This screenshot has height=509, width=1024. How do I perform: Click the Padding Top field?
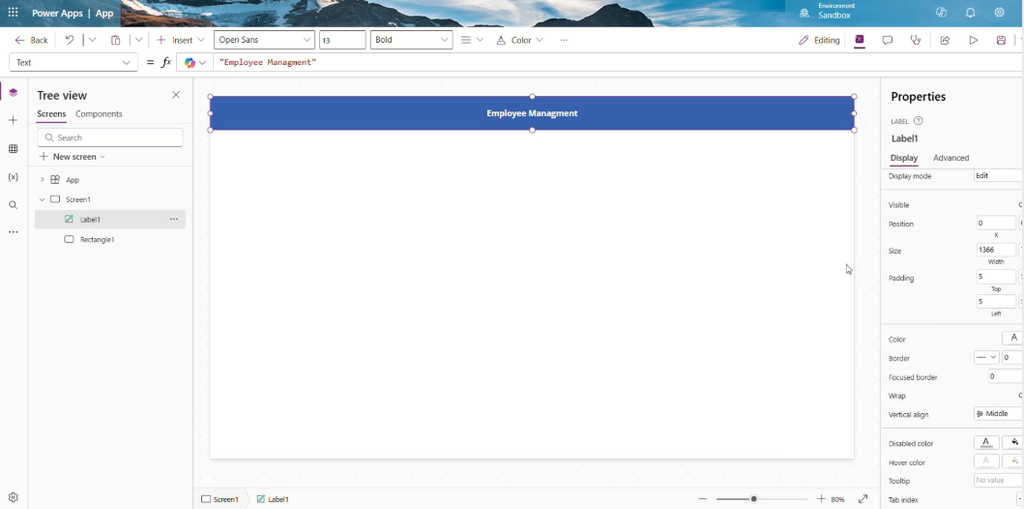996,276
